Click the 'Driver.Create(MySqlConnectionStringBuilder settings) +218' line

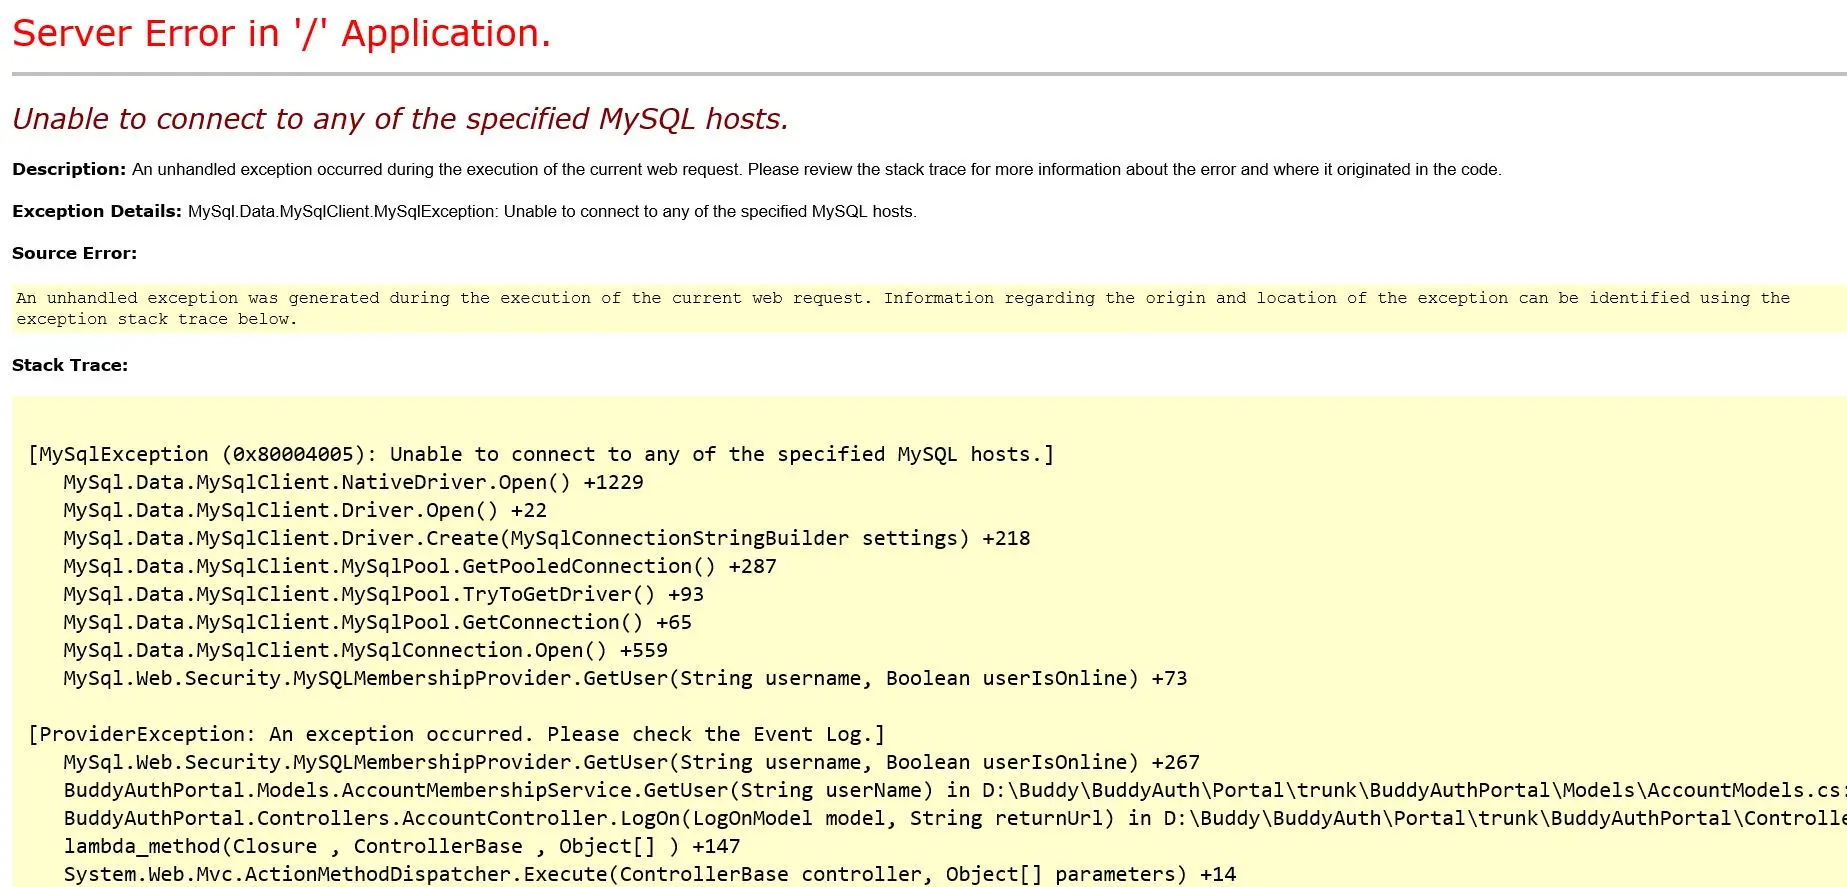coord(547,538)
